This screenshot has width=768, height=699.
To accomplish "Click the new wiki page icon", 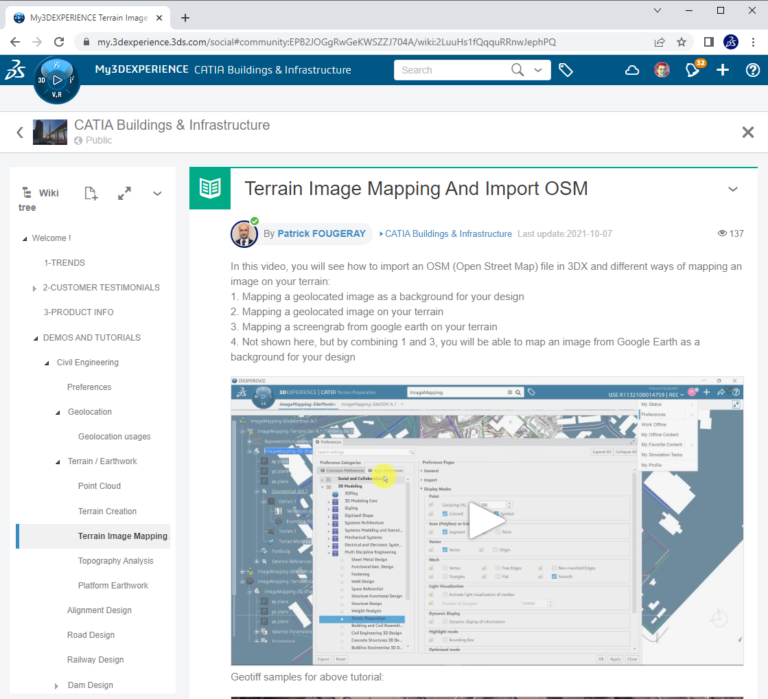I will [91, 193].
